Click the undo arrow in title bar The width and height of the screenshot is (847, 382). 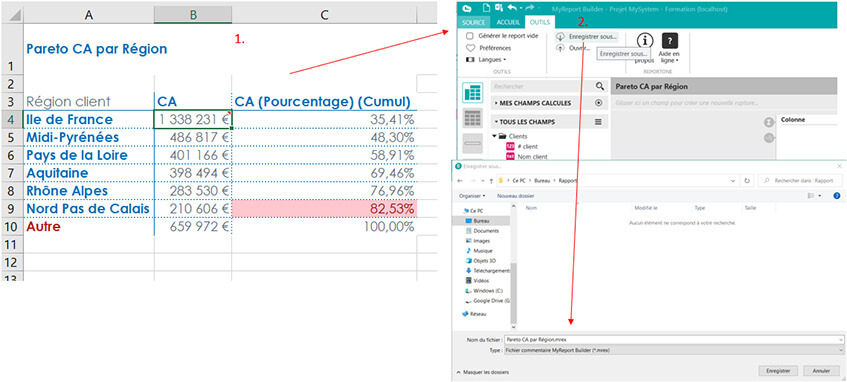pyautogui.click(x=512, y=8)
